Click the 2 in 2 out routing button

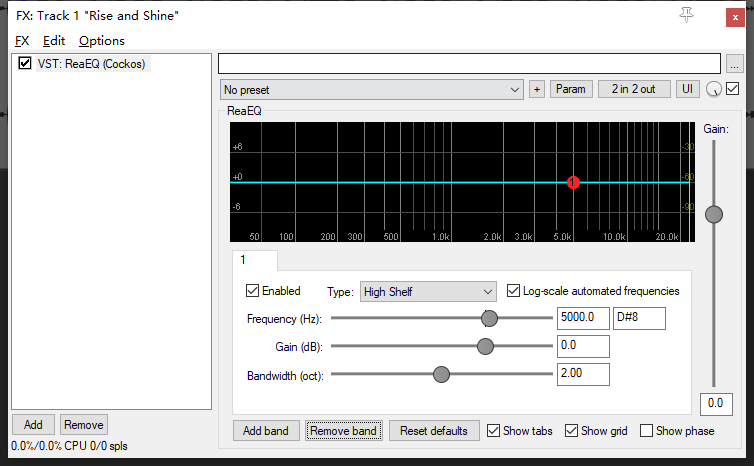(634, 89)
